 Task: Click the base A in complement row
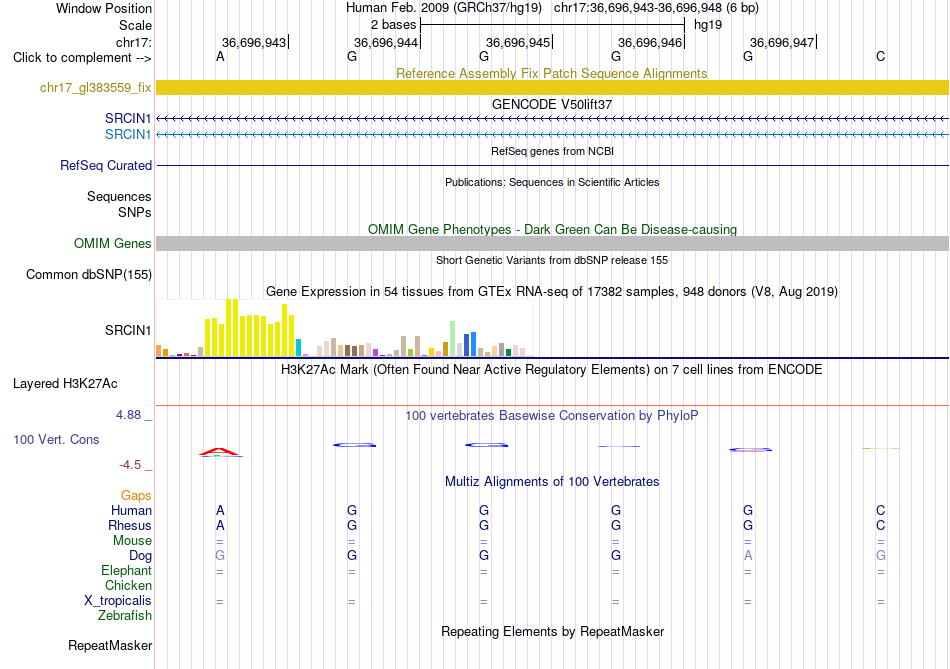click(x=221, y=56)
